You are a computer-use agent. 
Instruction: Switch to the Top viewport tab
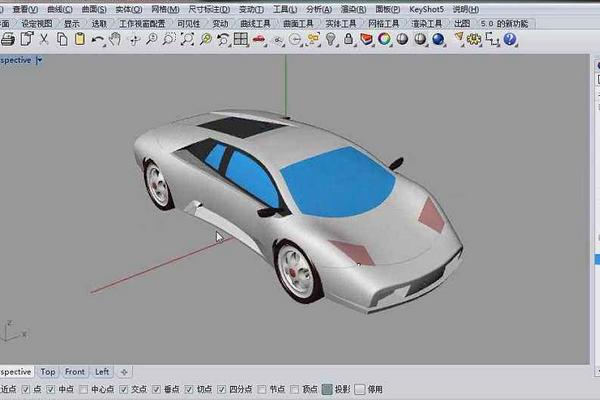point(48,372)
